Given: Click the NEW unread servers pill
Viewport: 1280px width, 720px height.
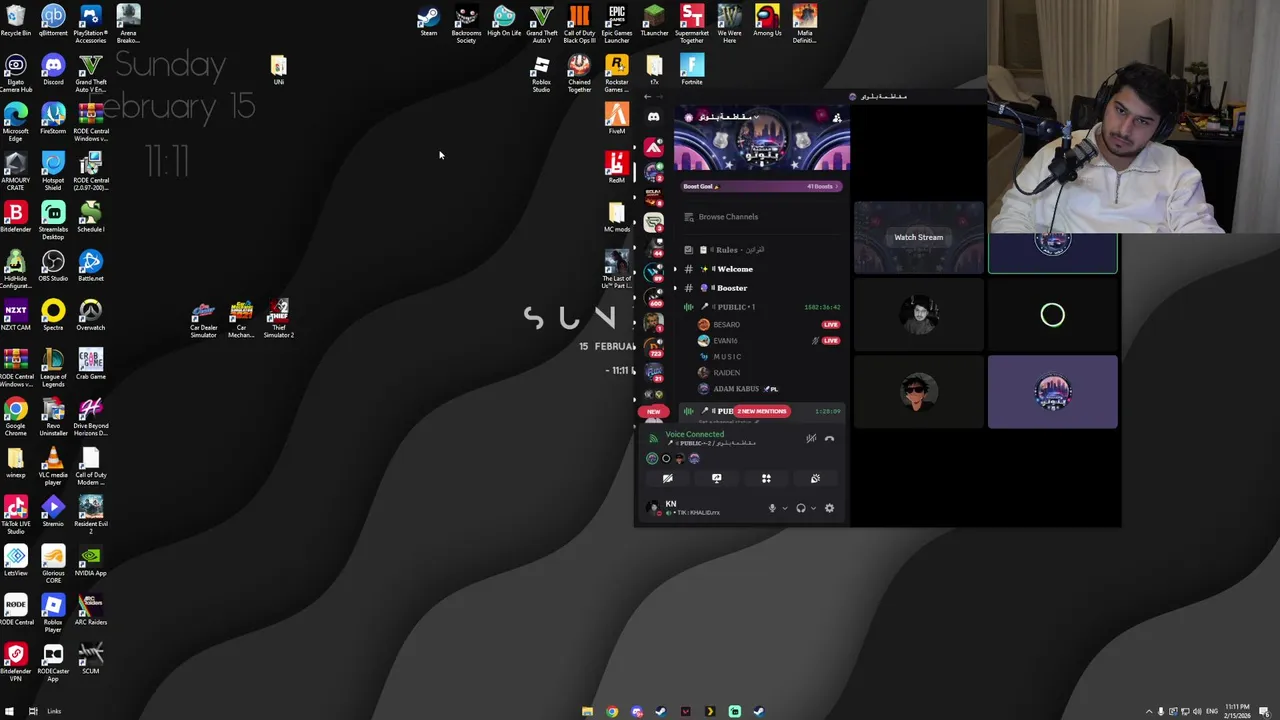Looking at the screenshot, I should click(x=653, y=412).
